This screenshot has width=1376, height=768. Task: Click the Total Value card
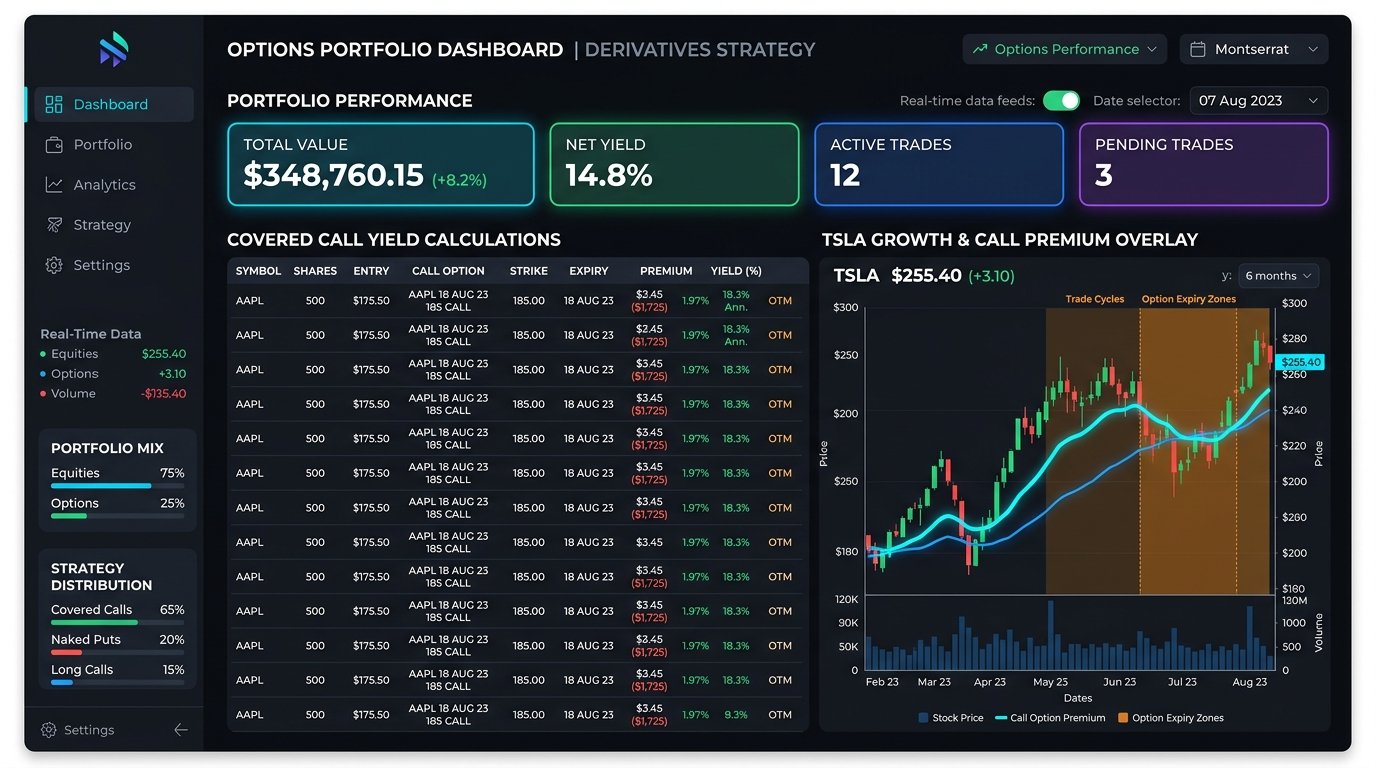[x=381, y=165]
